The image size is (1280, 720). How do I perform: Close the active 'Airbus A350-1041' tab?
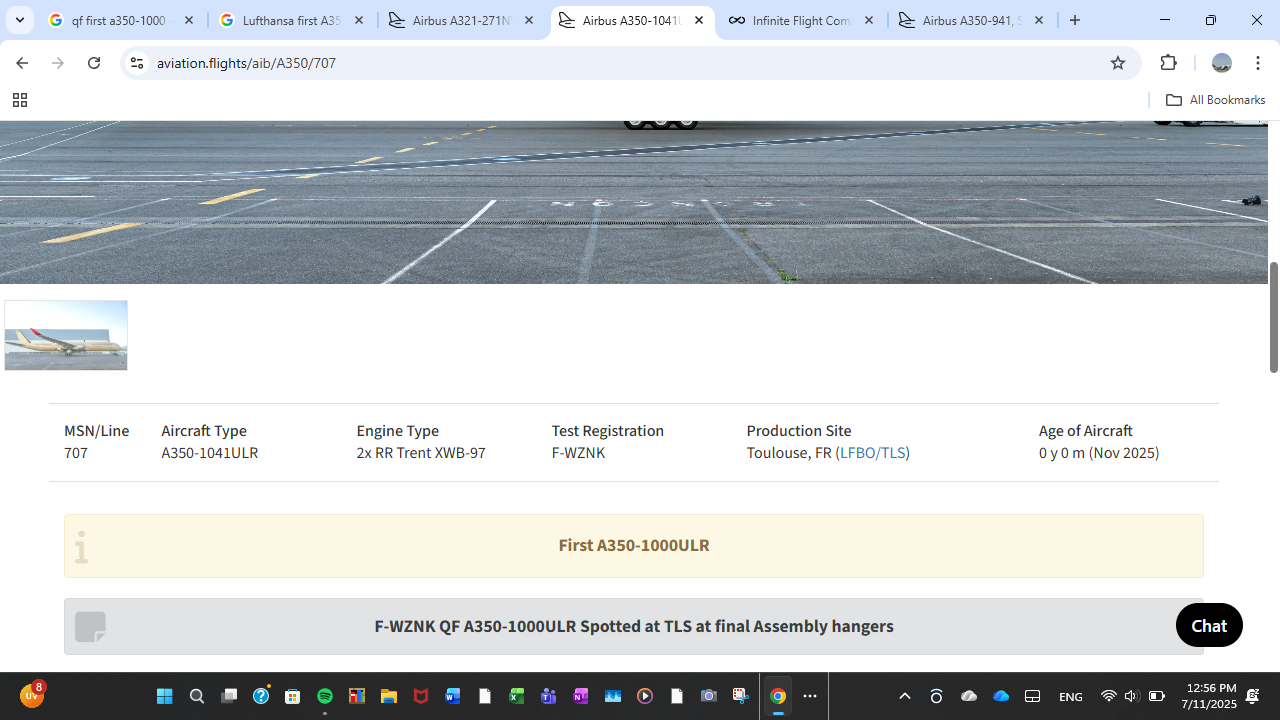tap(699, 20)
